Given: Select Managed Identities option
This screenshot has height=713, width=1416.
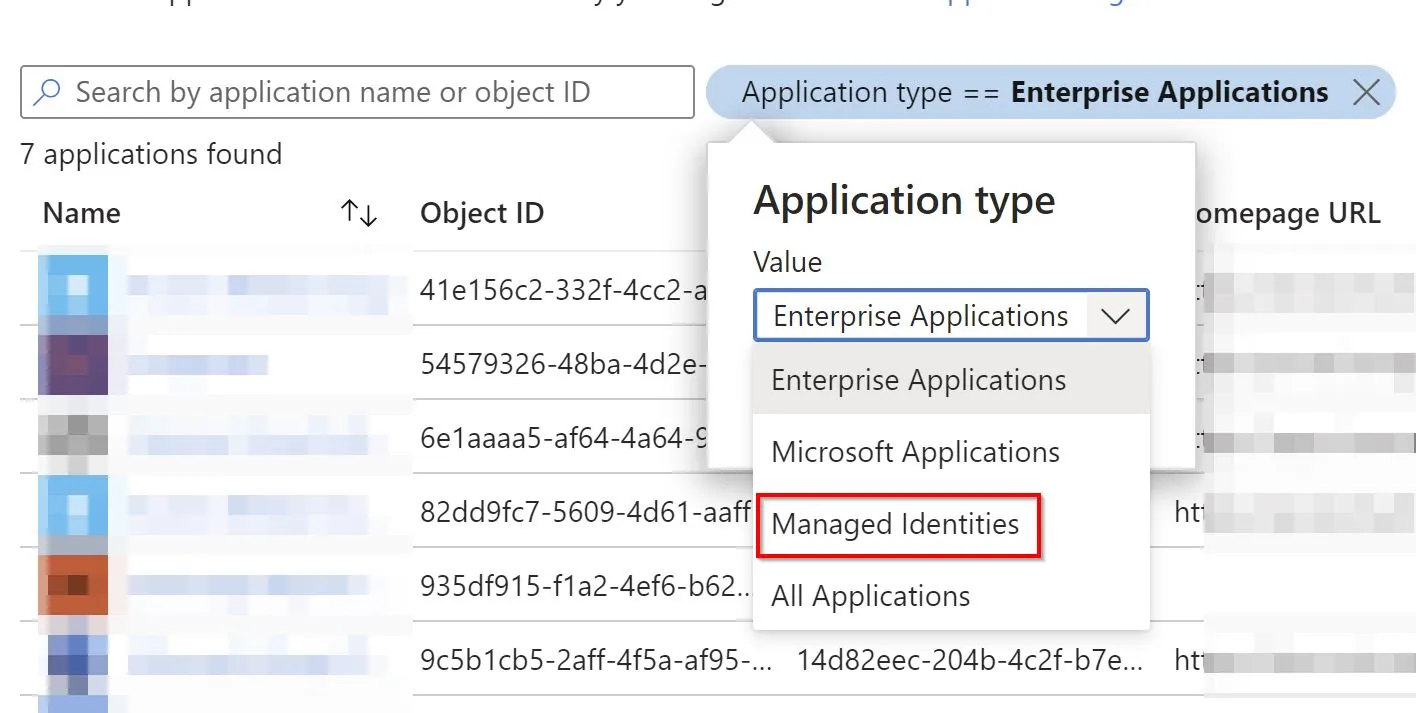Looking at the screenshot, I should (x=951, y=524).
